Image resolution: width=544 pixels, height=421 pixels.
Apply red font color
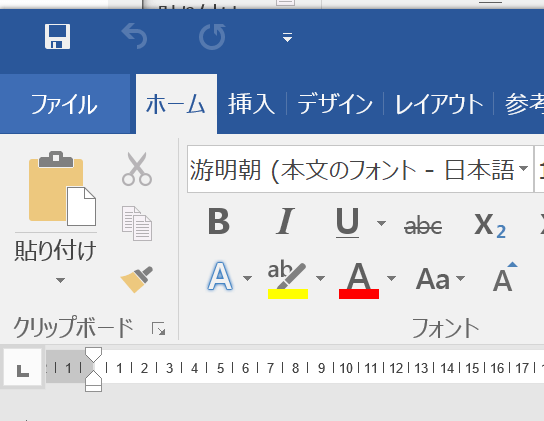pyautogui.click(x=359, y=280)
